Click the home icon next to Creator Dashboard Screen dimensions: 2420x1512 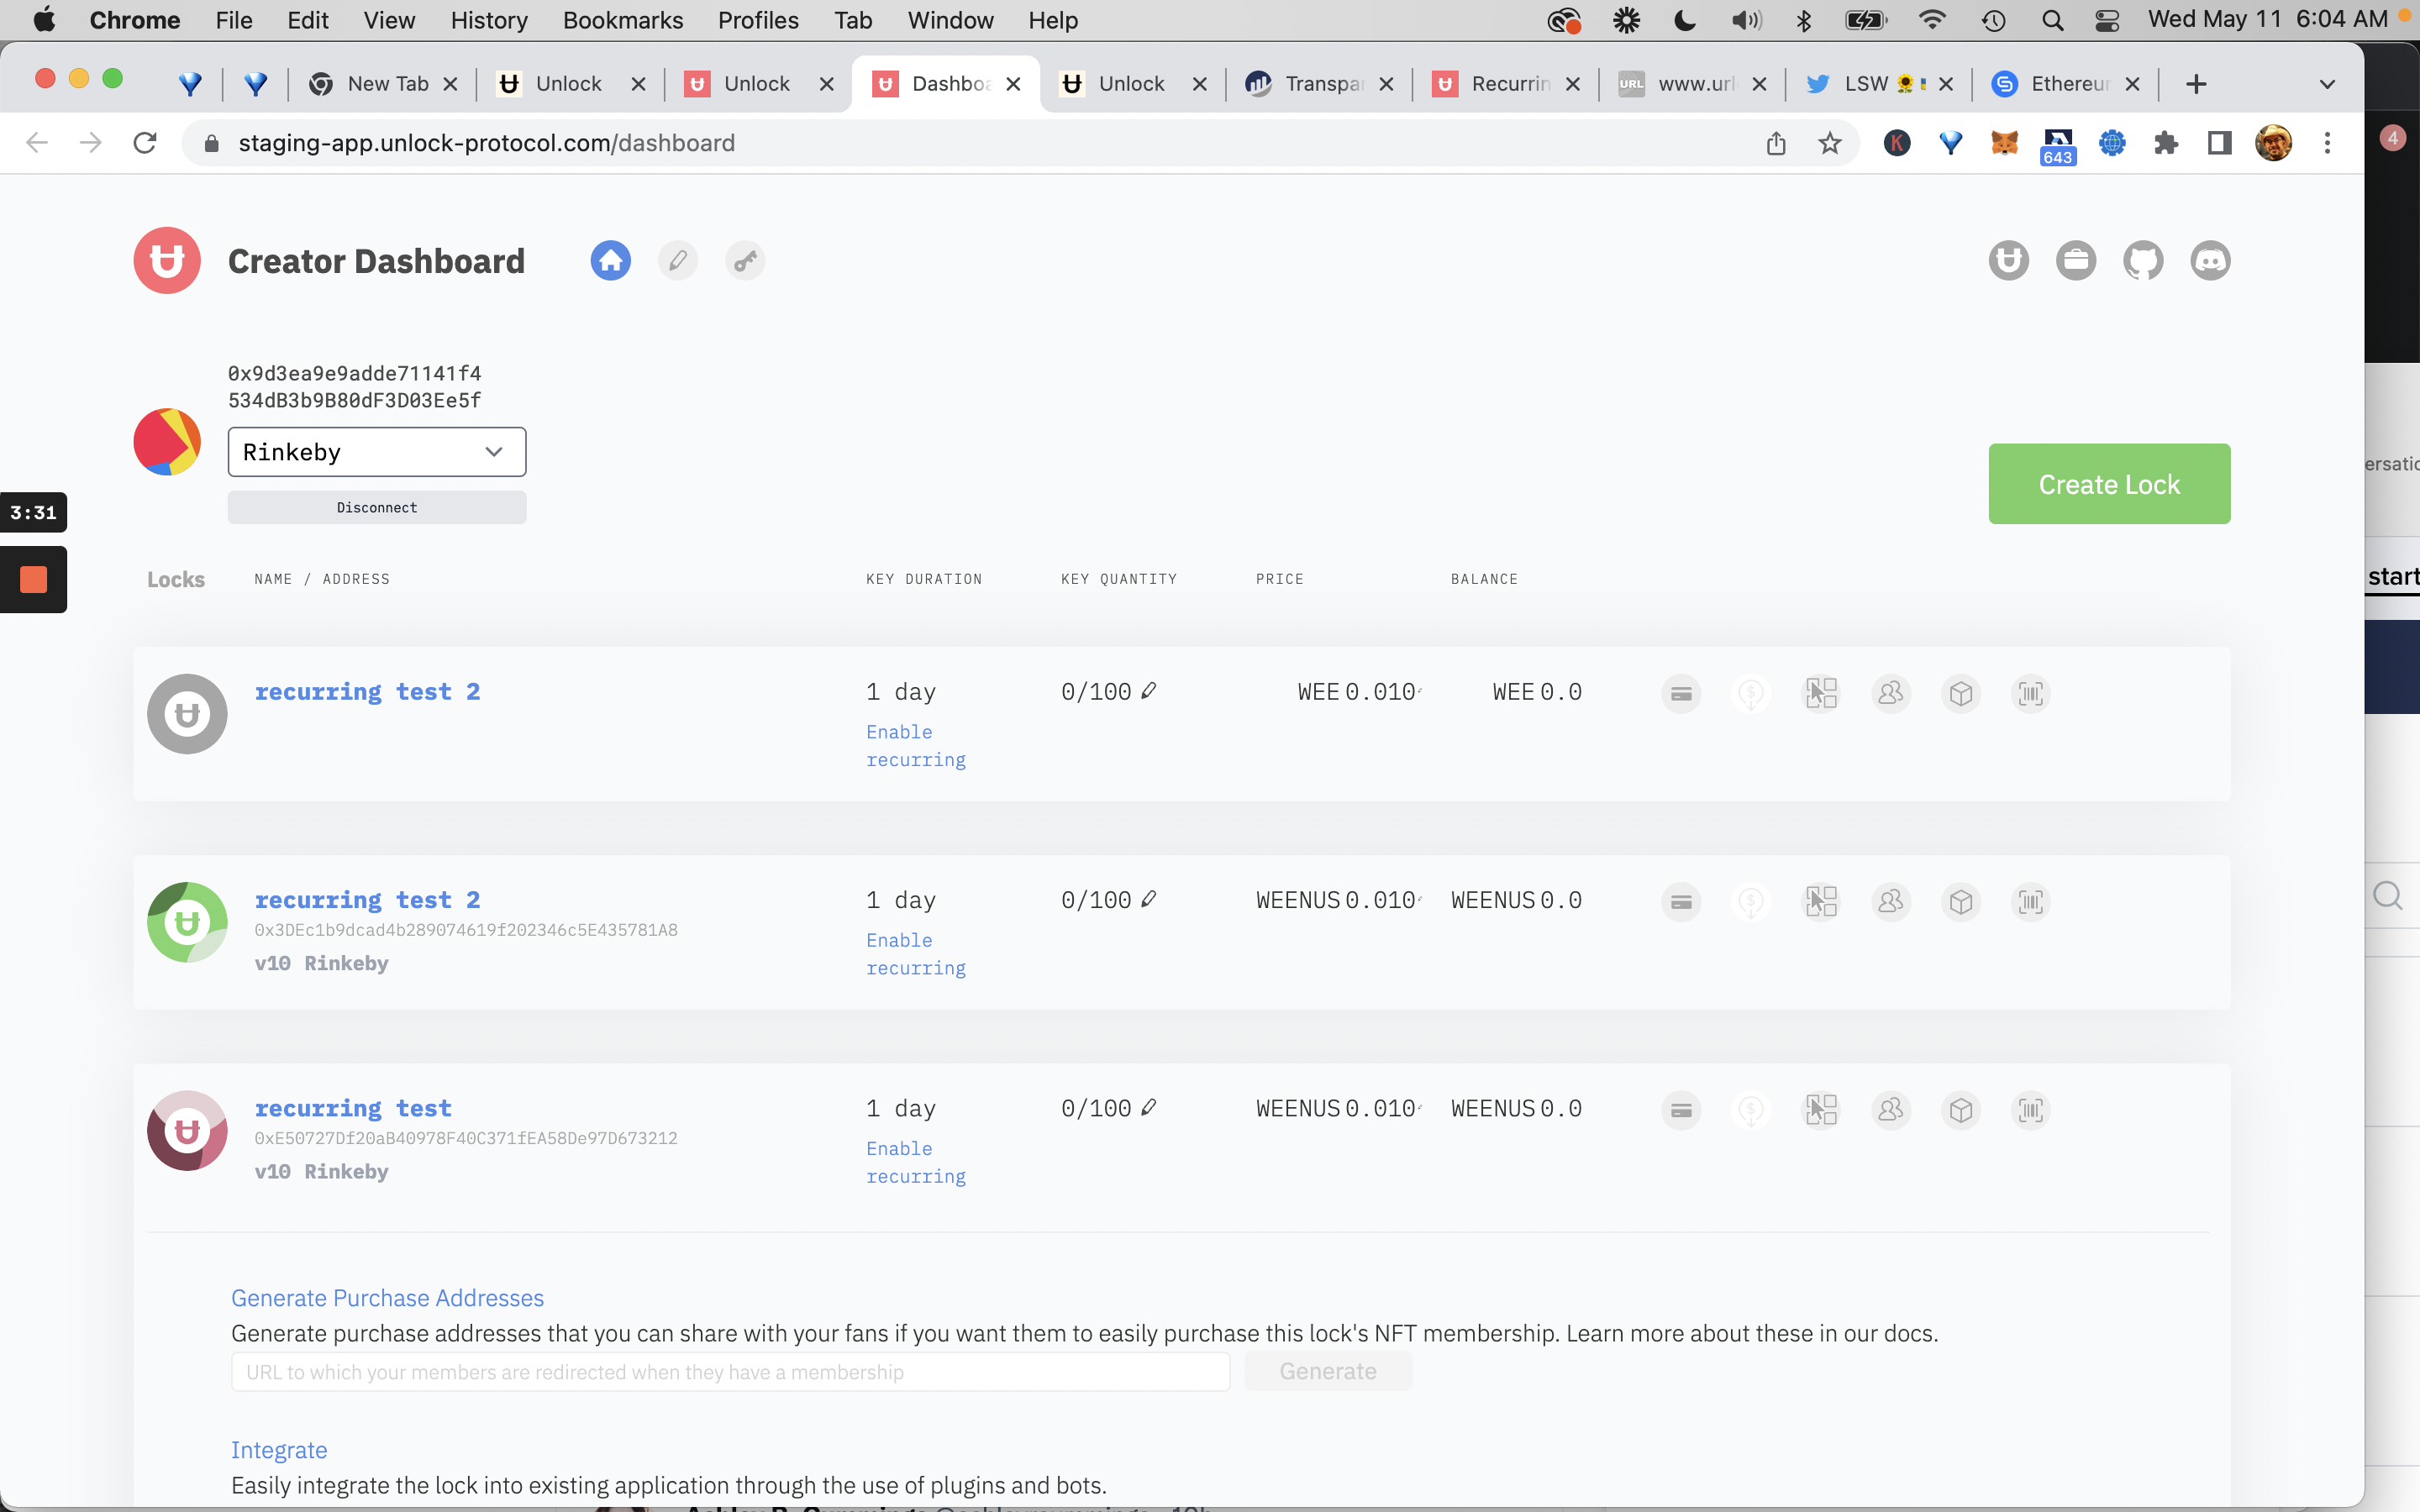611,260
